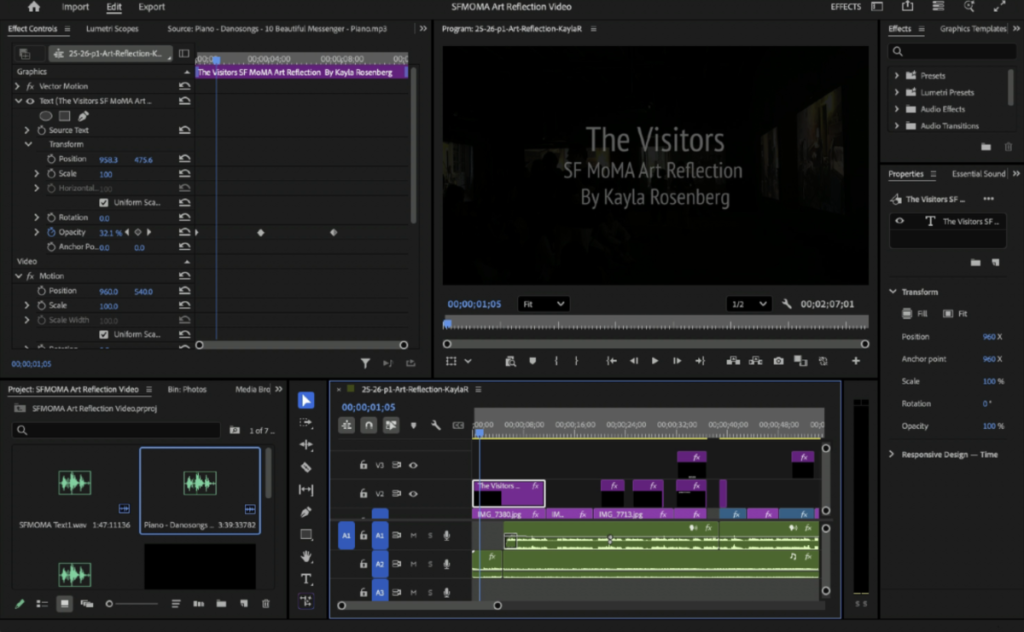Click the Add Marker icon in Program monitor
The width and height of the screenshot is (1024, 632).
coord(532,361)
